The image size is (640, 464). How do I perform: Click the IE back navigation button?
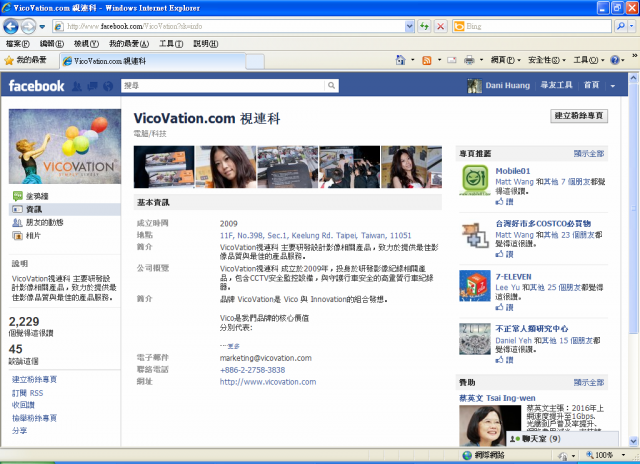coord(11,27)
